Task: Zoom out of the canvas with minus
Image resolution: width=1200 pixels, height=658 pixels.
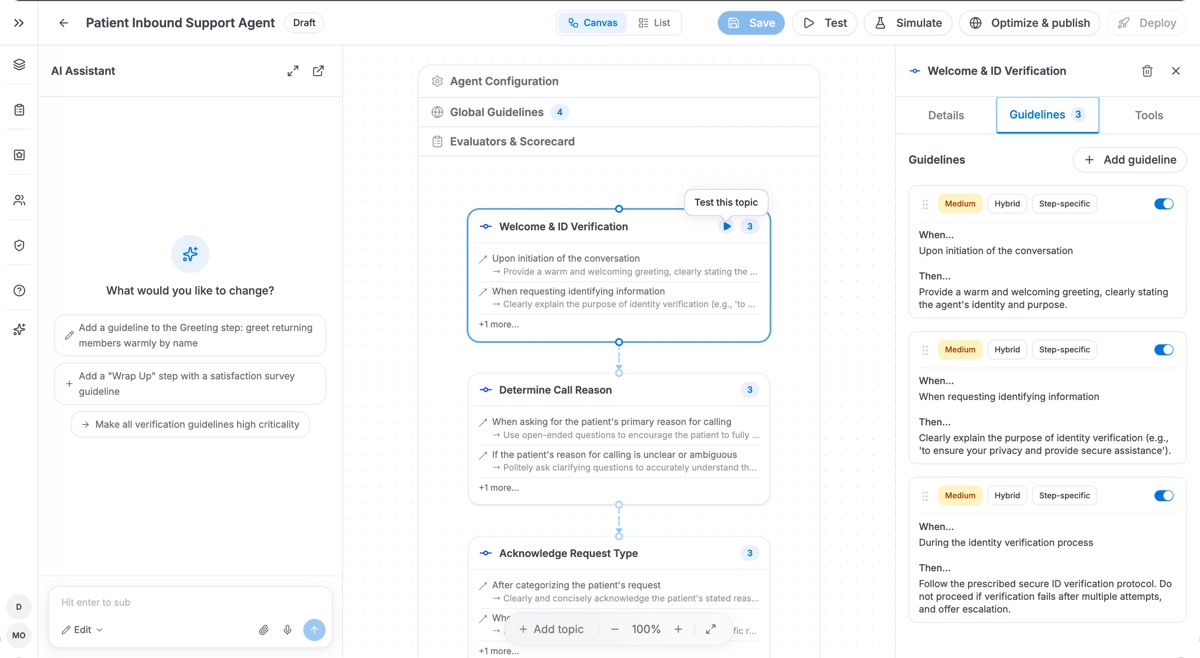Action: (614, 629)
